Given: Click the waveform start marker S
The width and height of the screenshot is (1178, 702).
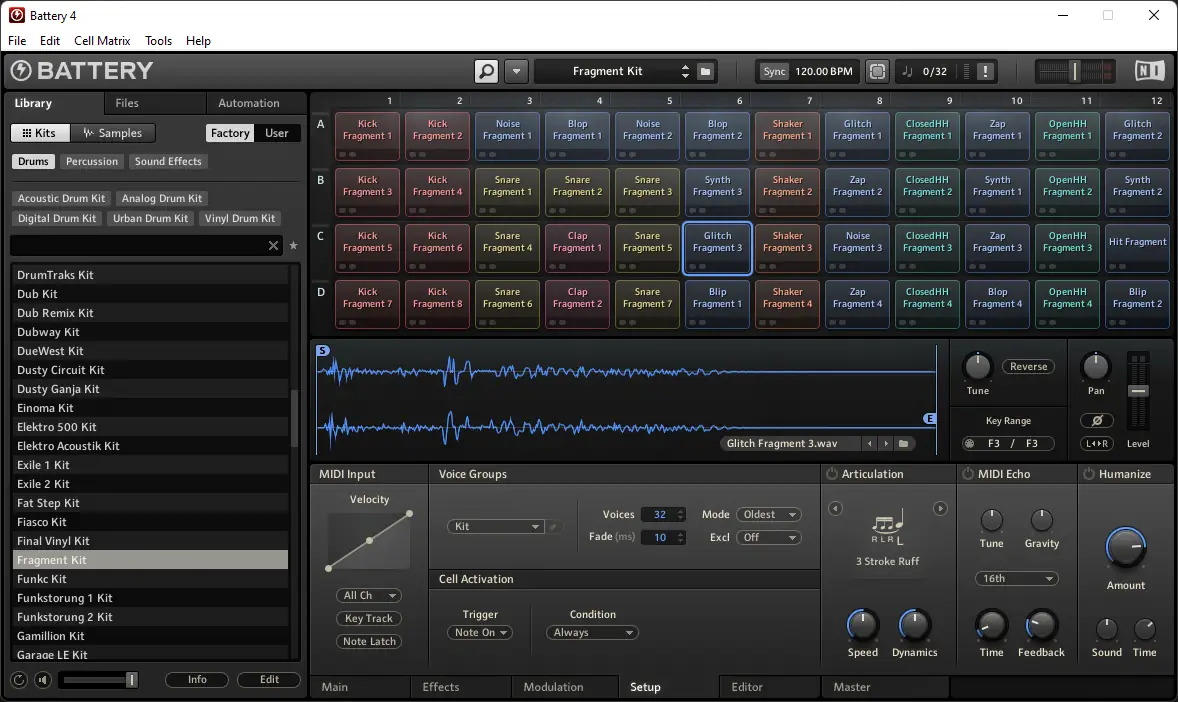Looking at the screenshot, I should click(322, 350).
